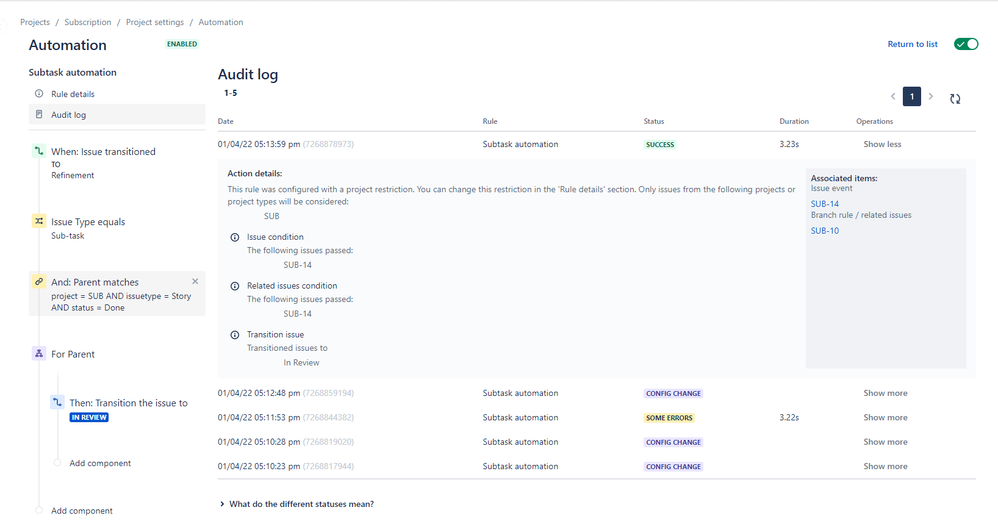The image size is (998, 532).
Task: Click the SUCCESS status badge
Action: [x=660, y=144]
